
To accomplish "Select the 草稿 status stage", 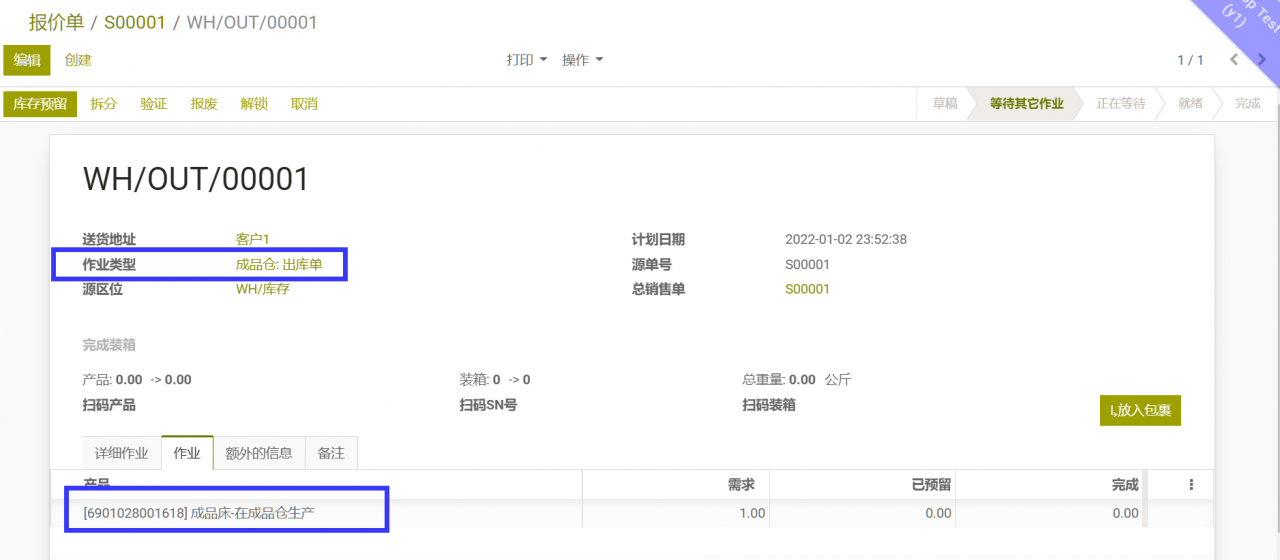I will pos(945,104).
